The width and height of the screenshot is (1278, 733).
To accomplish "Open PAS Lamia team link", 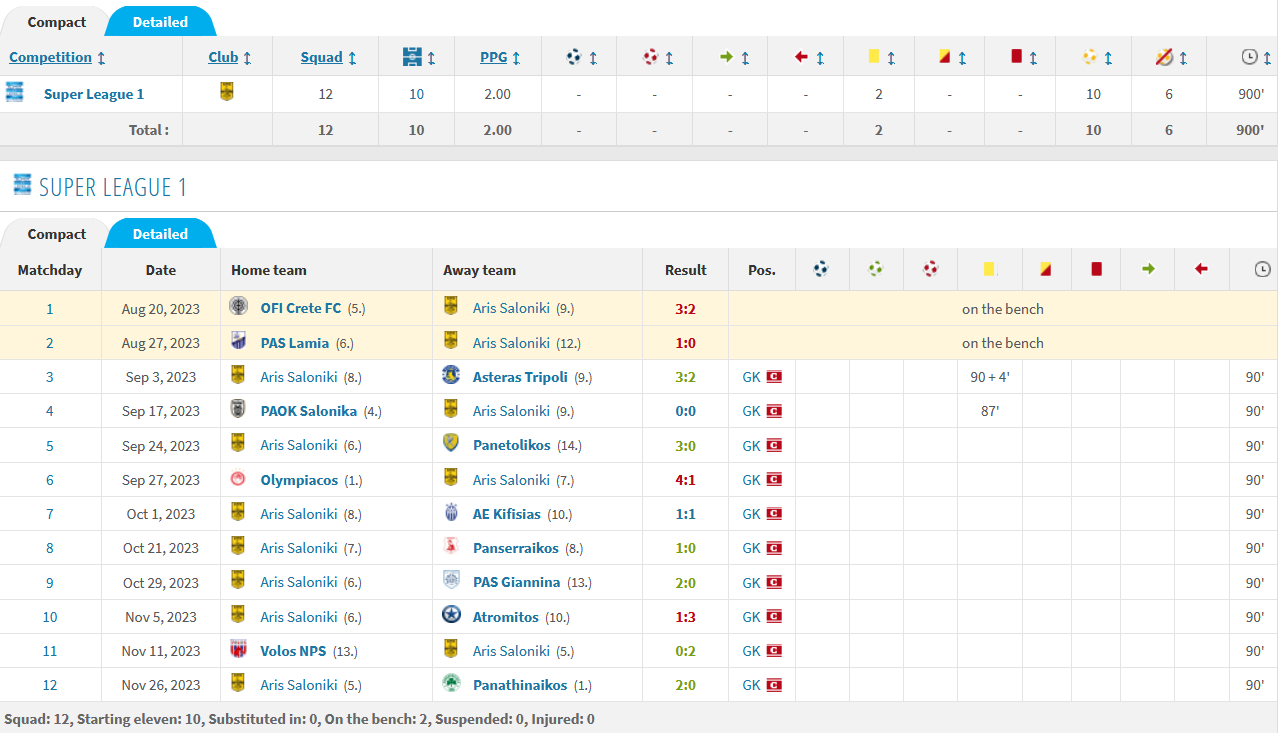I will [294, 343].
